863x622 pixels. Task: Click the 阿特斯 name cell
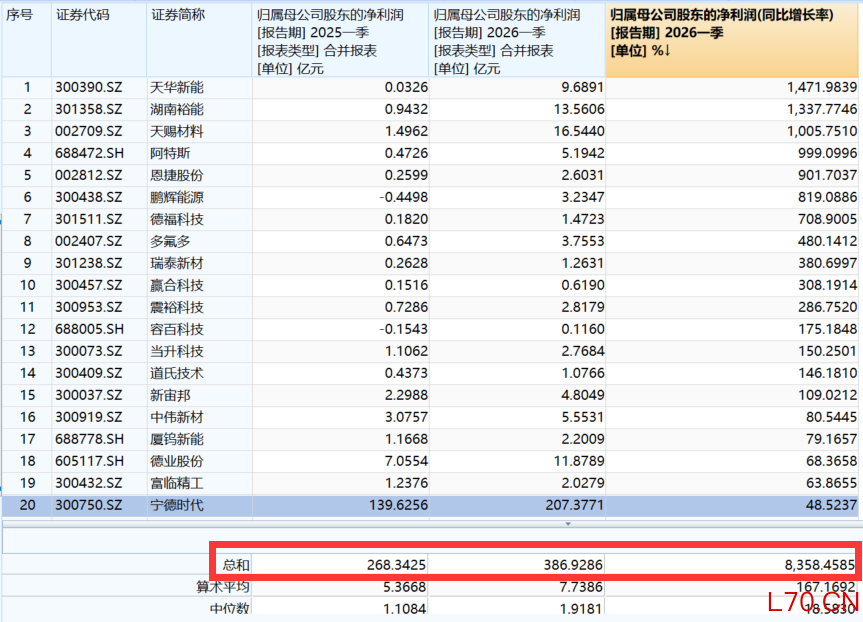170,154
